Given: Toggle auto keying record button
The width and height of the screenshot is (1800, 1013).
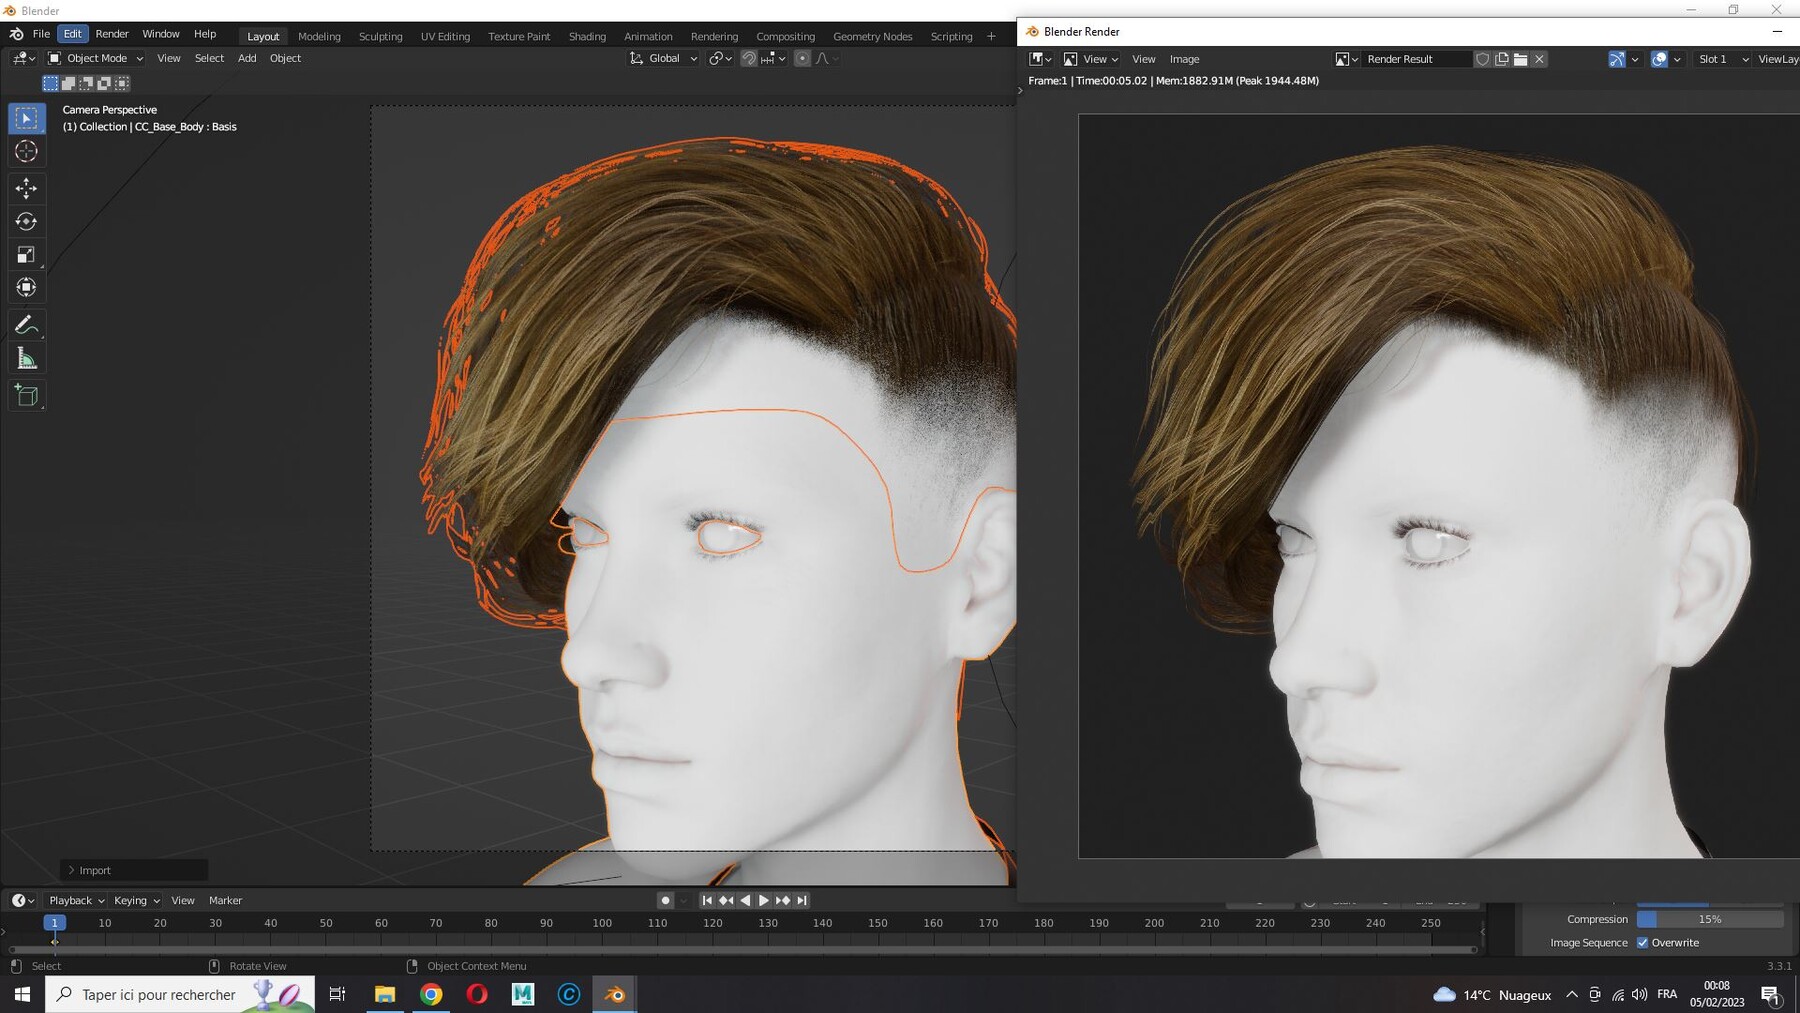Looking at the screenshot, I should tap(665, 901).
